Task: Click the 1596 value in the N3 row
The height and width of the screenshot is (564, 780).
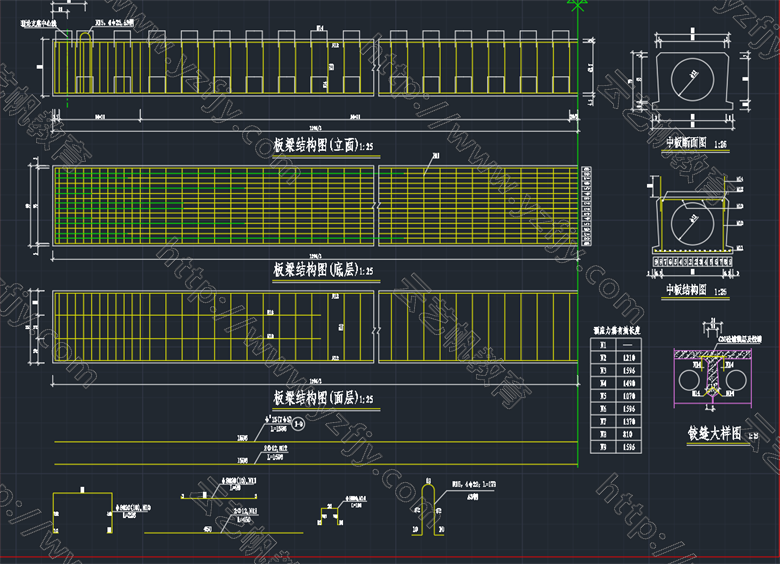Action: 629,371
